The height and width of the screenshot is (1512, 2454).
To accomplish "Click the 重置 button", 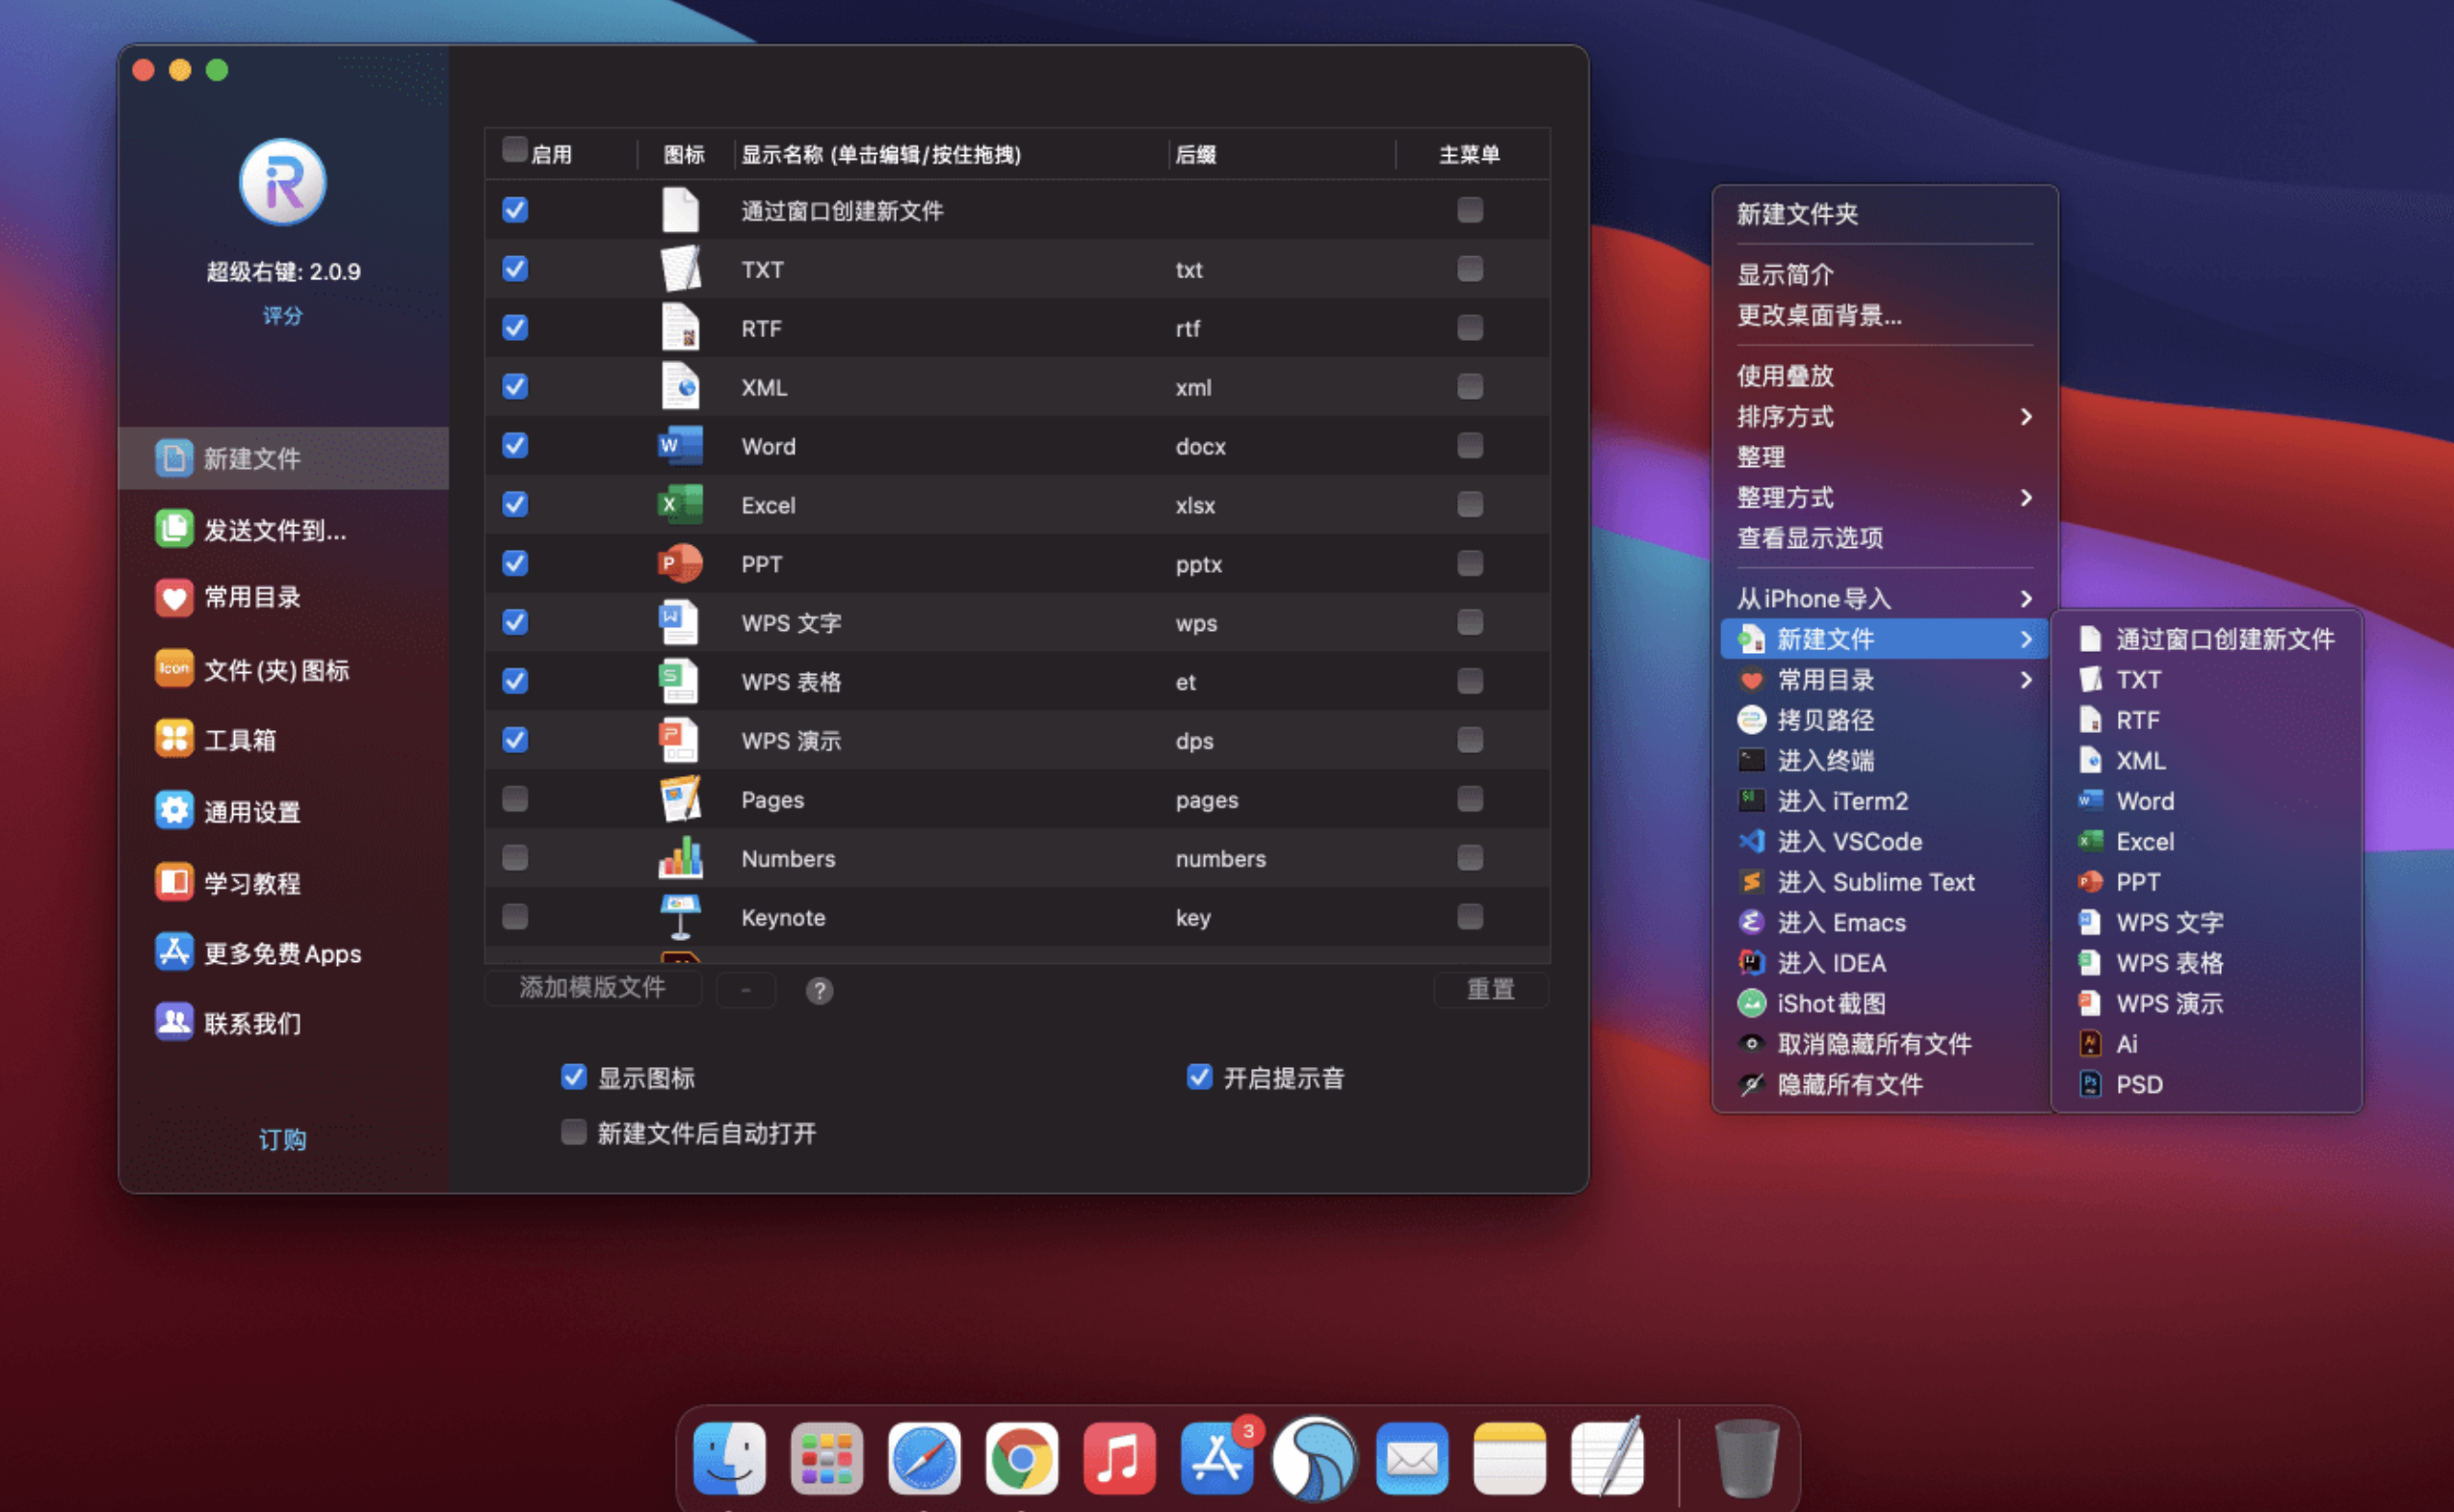I will [x=1490, y=990].
